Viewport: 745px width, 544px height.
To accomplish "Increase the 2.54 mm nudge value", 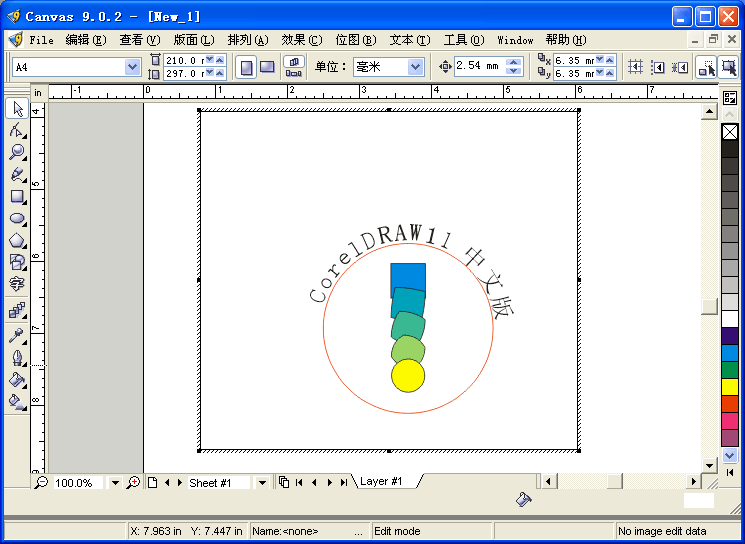I will (x=513, y=62).
